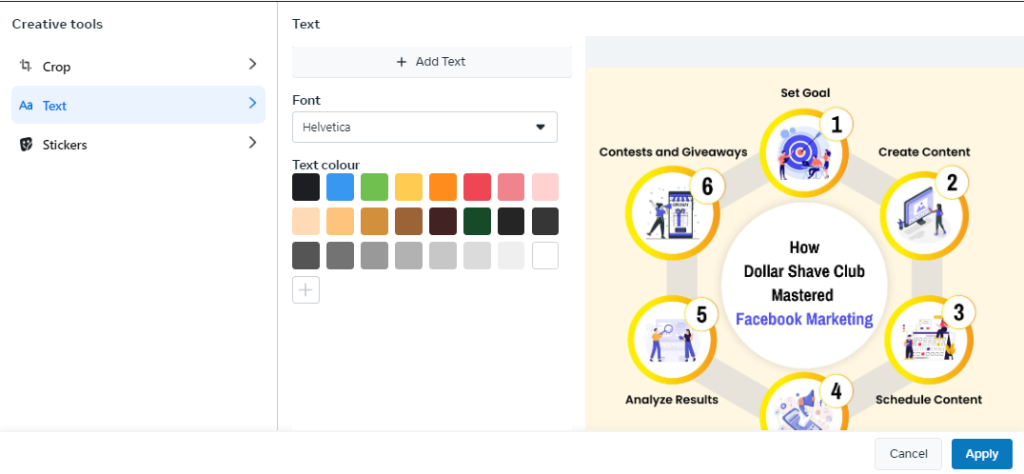Click the step 5 magnifier illustration circle
Image resolution: width=1024 pixels, height=474 pixels.
point(672,340)
